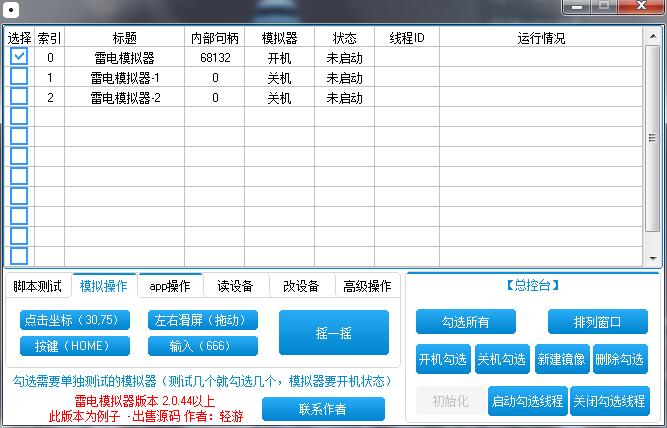
Task: Click the 状态 column header
Action: [x=345, y=38]
